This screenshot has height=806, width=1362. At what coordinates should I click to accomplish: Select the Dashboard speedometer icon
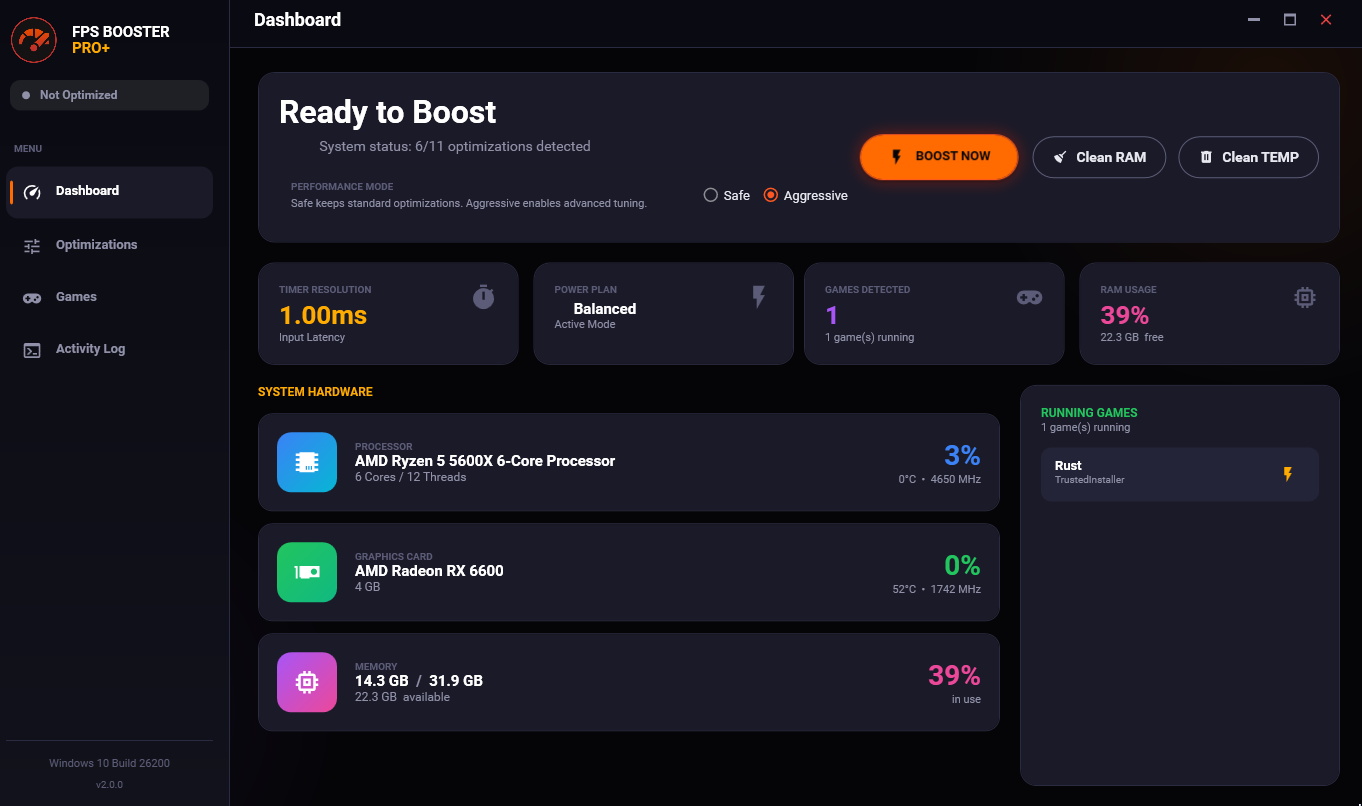(32, 192)
